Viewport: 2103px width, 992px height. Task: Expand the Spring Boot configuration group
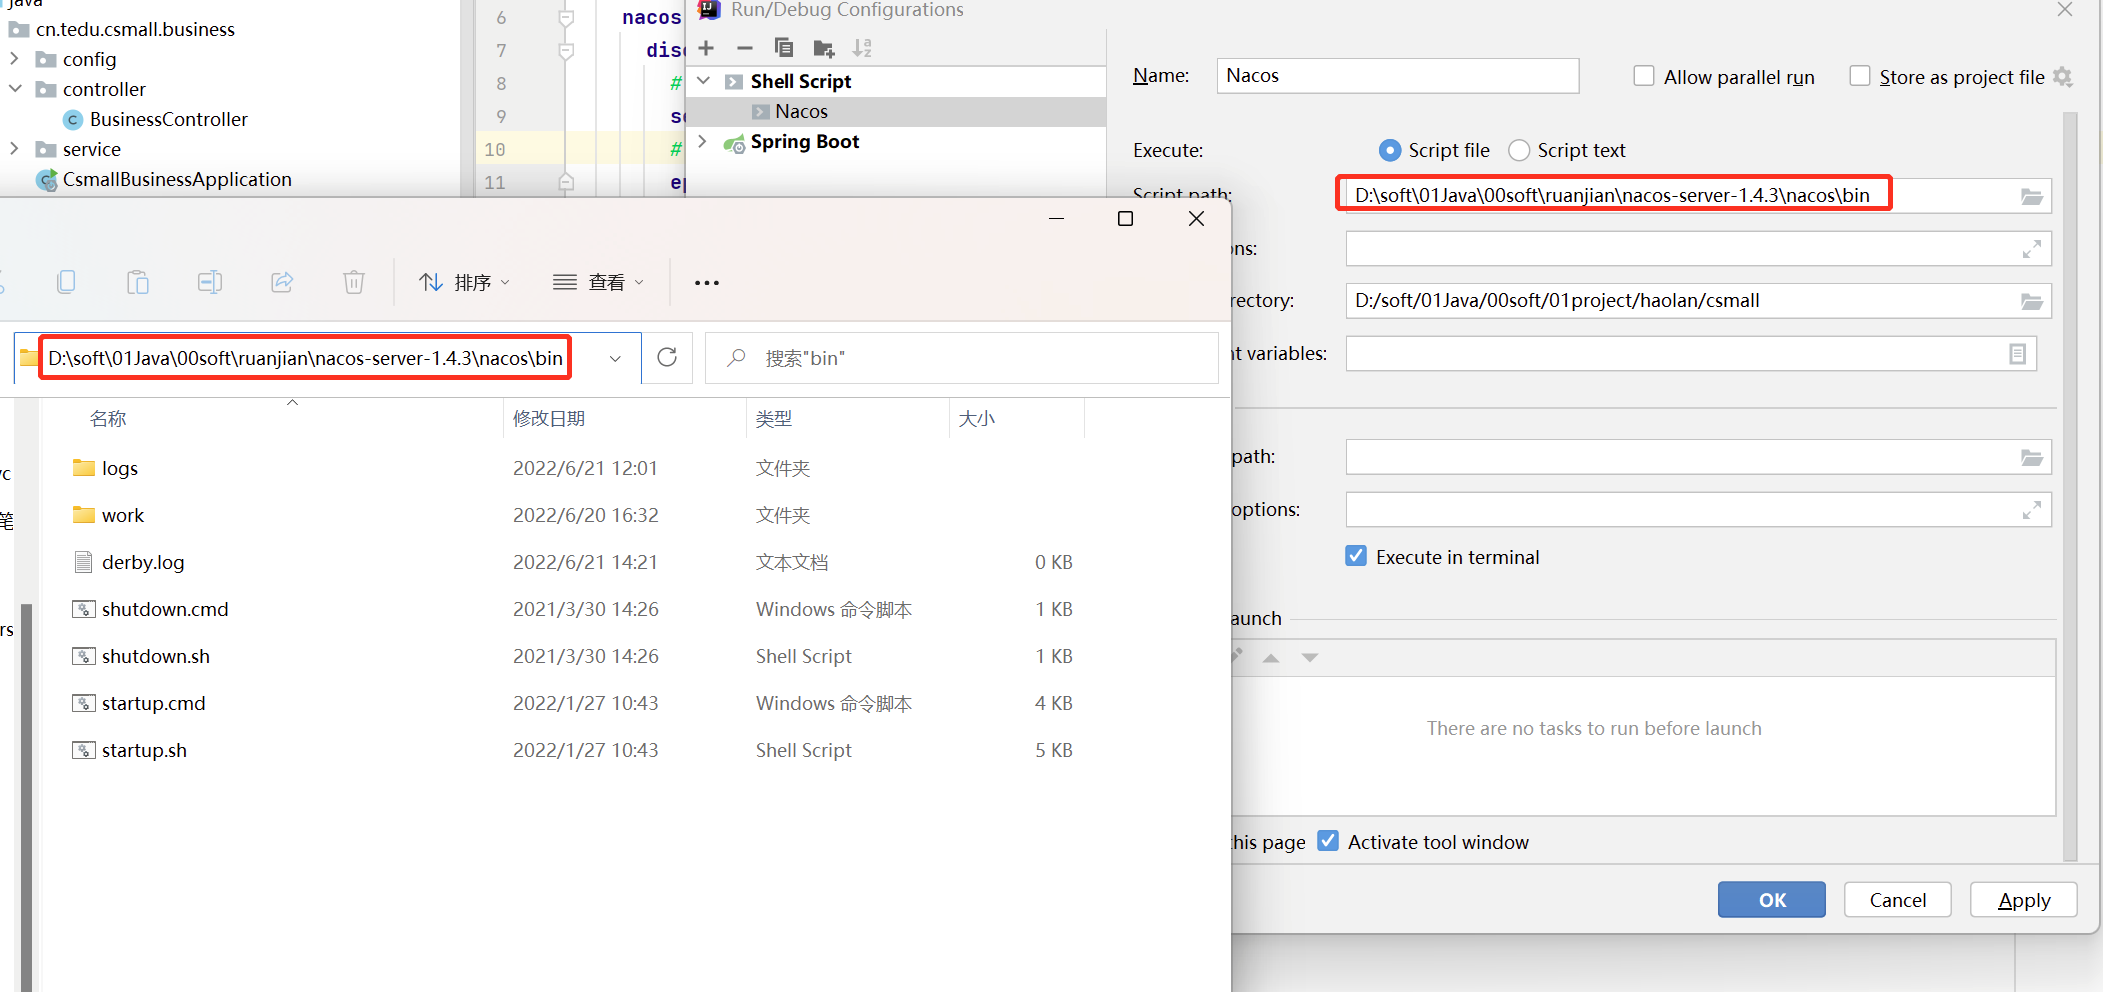point(703,141)
